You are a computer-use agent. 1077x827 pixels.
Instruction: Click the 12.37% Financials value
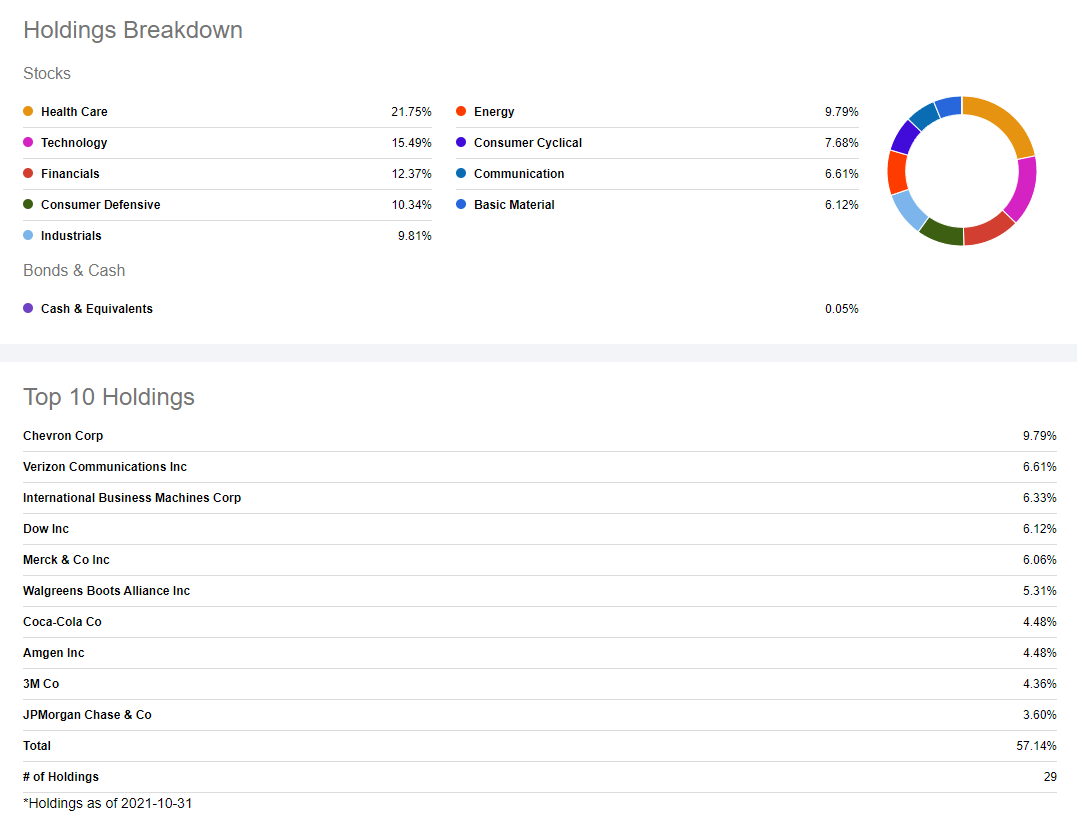pyautogui.click(x=411, y=174)
